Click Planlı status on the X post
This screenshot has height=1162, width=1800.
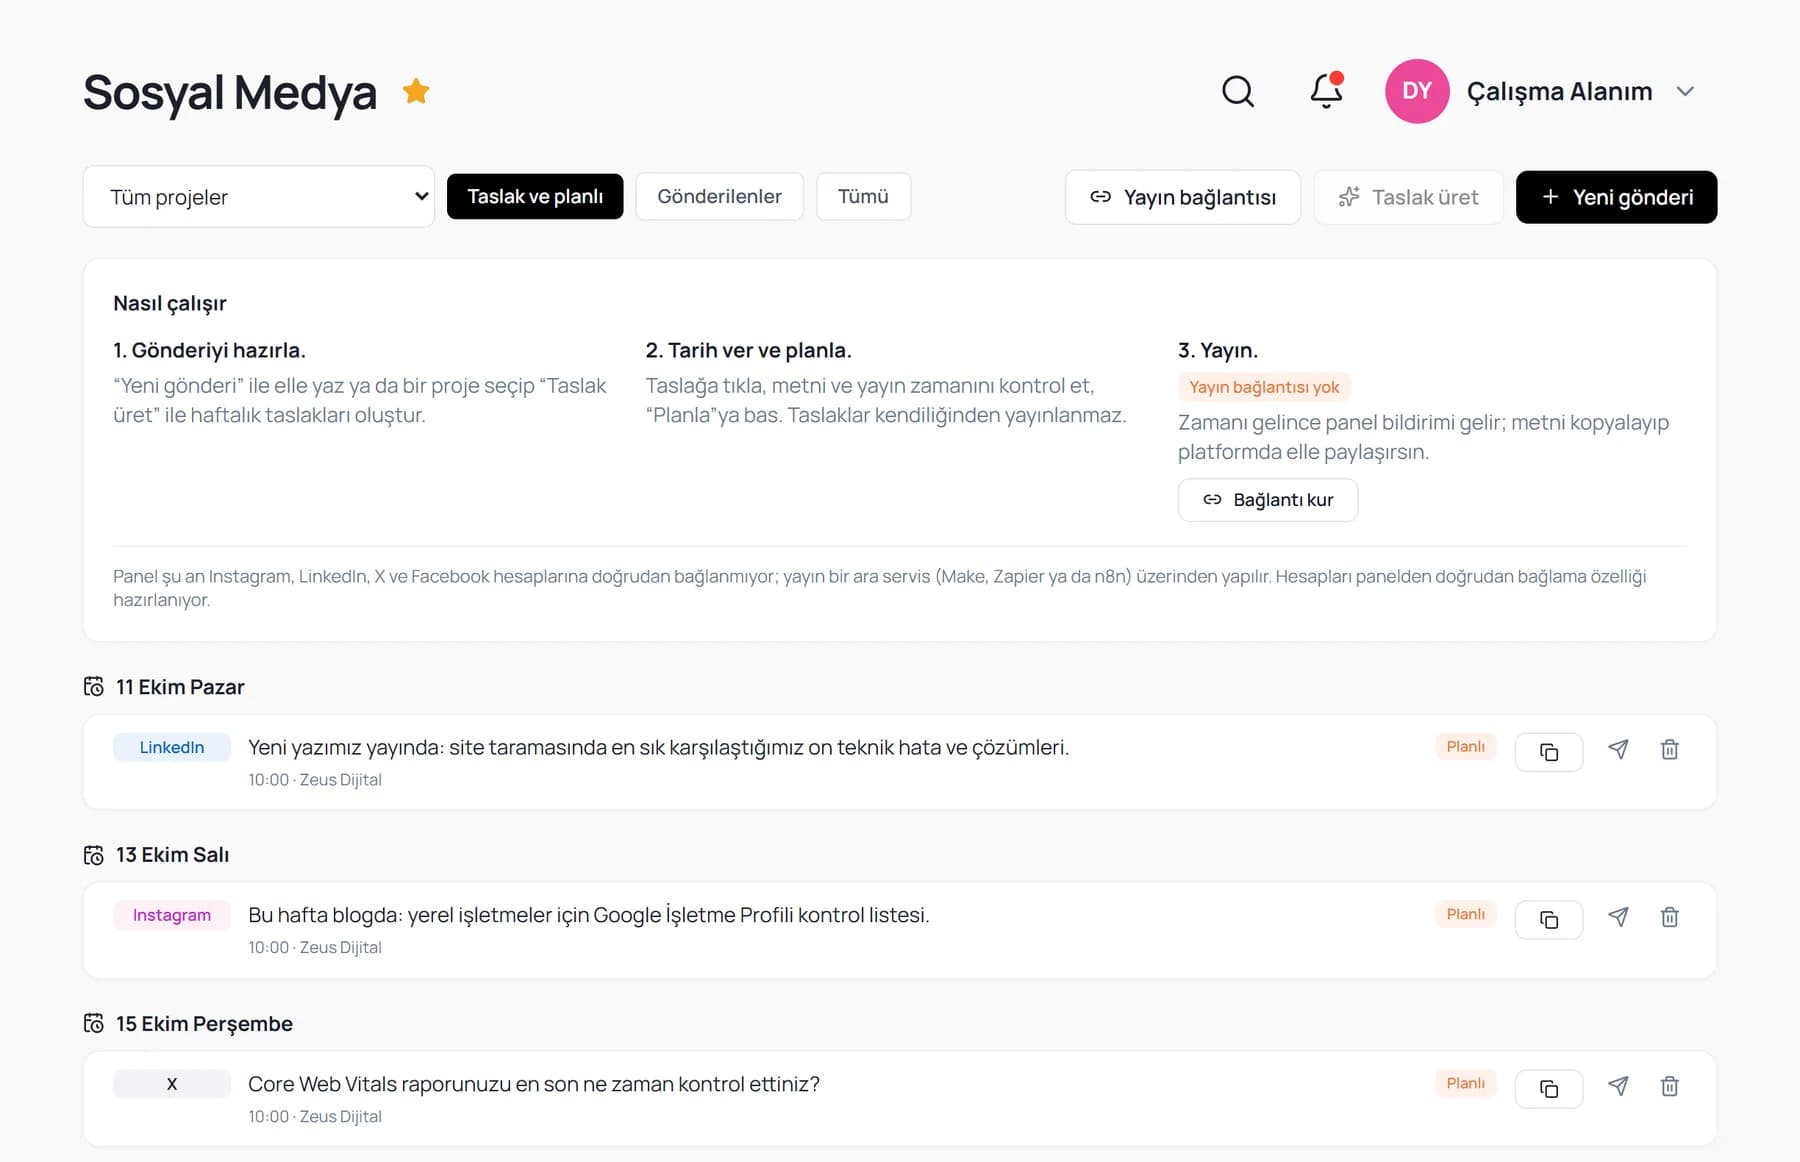tap(1465, 1084)
